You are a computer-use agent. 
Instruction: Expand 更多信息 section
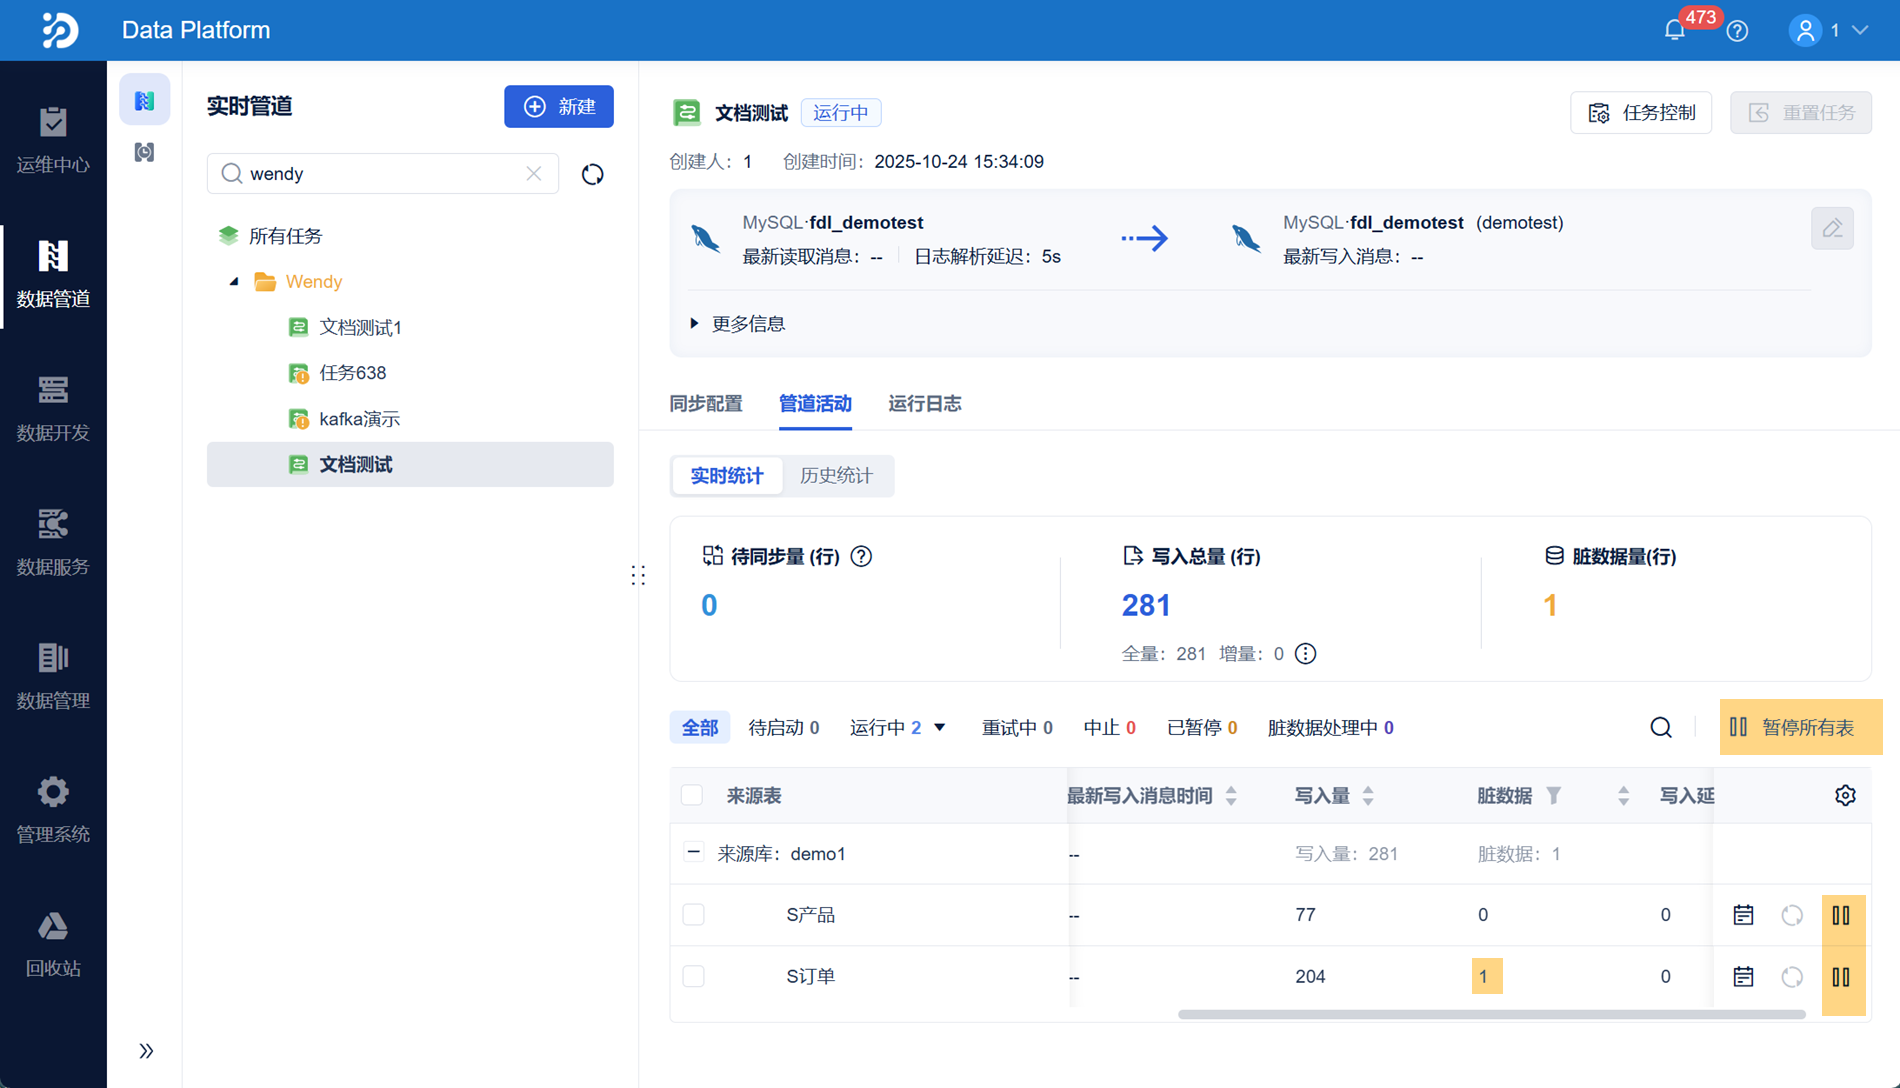738,324
